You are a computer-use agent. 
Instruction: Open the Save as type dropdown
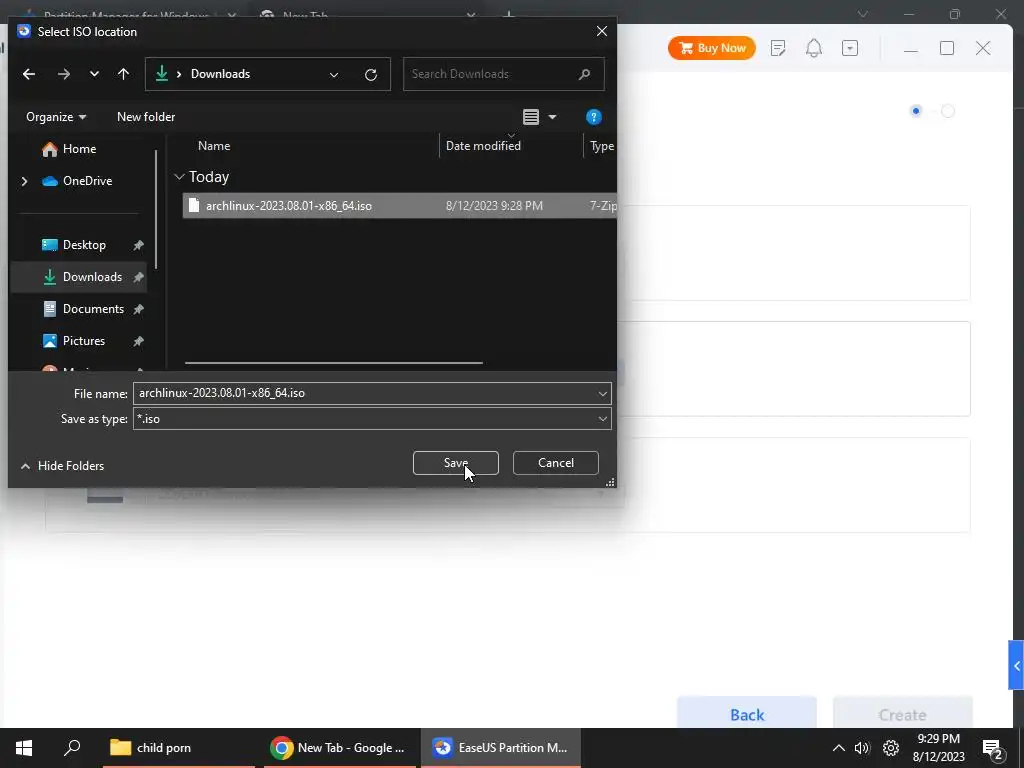(372, 419)
